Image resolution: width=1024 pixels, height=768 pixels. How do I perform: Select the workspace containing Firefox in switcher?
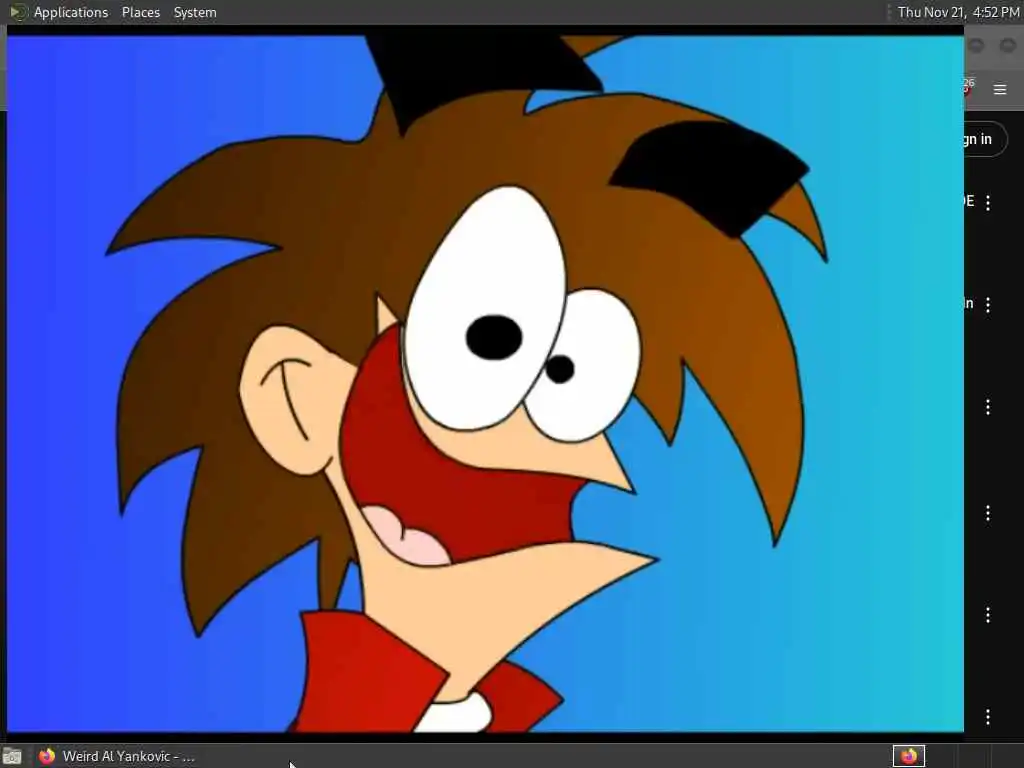click(908, 756)
